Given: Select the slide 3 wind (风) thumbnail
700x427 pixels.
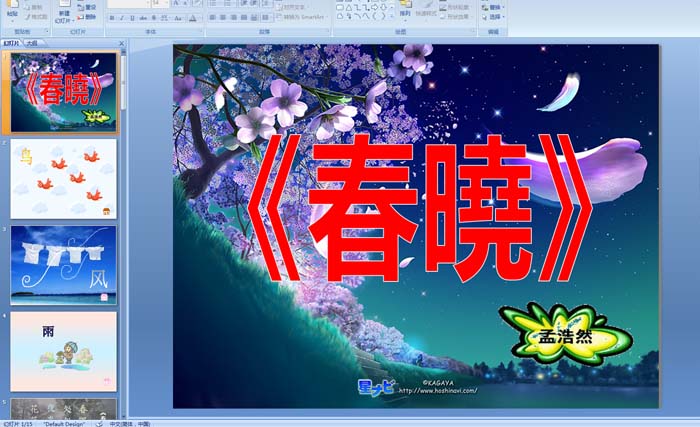Looking at the screenshot, I should point(63,265).
